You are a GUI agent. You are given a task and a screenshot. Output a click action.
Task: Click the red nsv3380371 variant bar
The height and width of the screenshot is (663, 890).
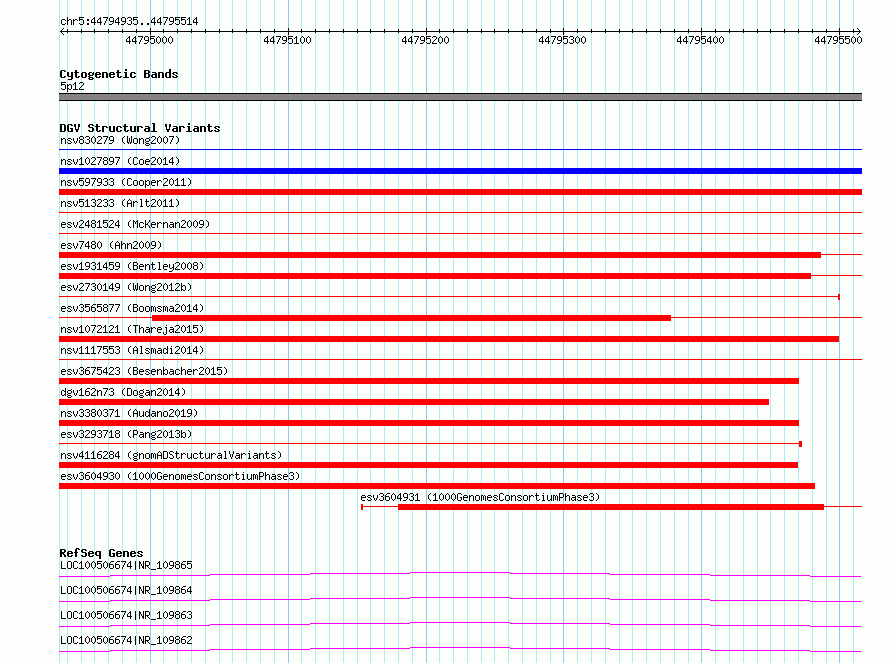click(429, 423)
